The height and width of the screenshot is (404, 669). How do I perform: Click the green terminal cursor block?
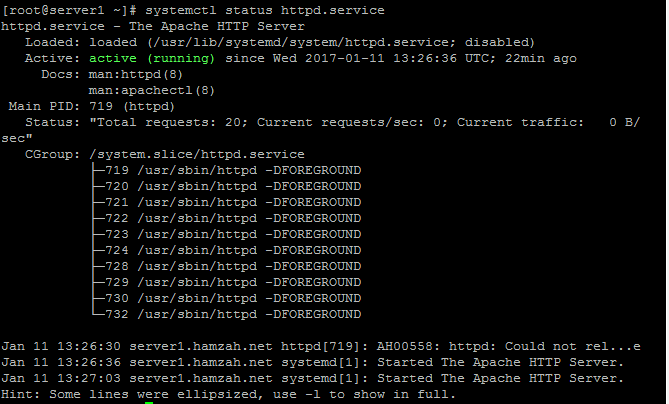pyautogui.click(x=149, y=402)
